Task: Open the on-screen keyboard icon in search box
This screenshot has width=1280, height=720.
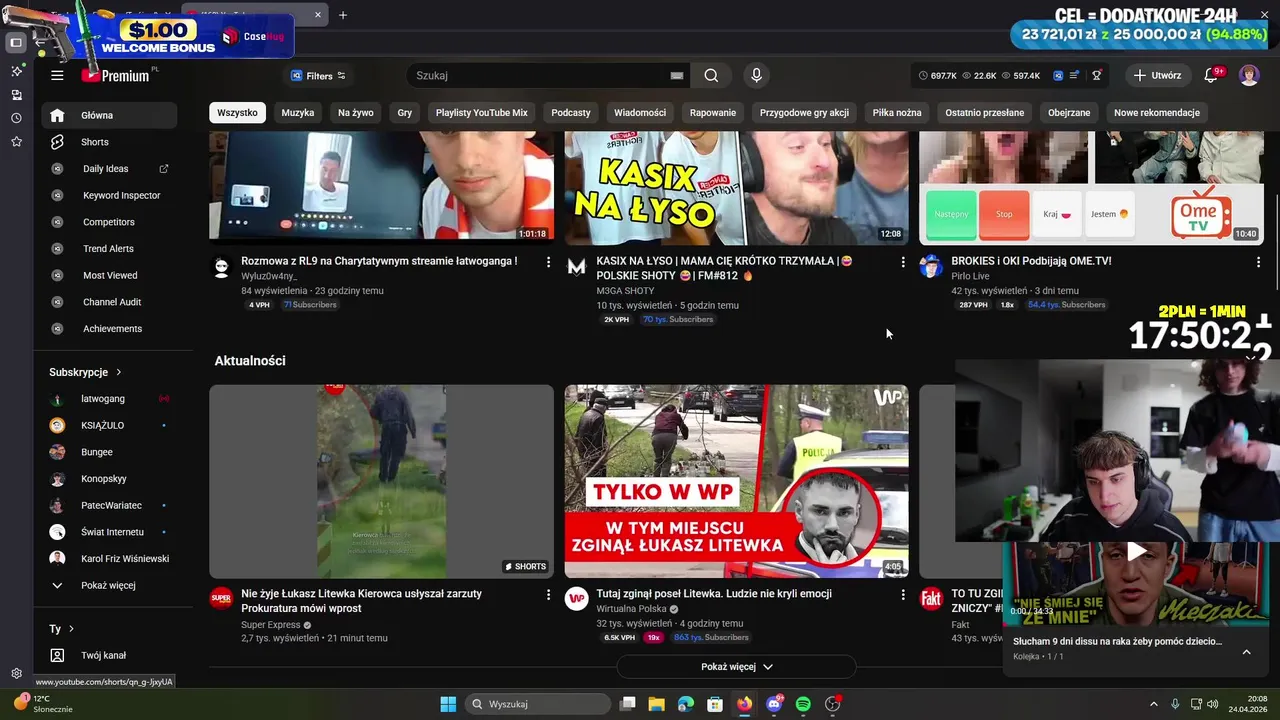Action: click(677, 76)
